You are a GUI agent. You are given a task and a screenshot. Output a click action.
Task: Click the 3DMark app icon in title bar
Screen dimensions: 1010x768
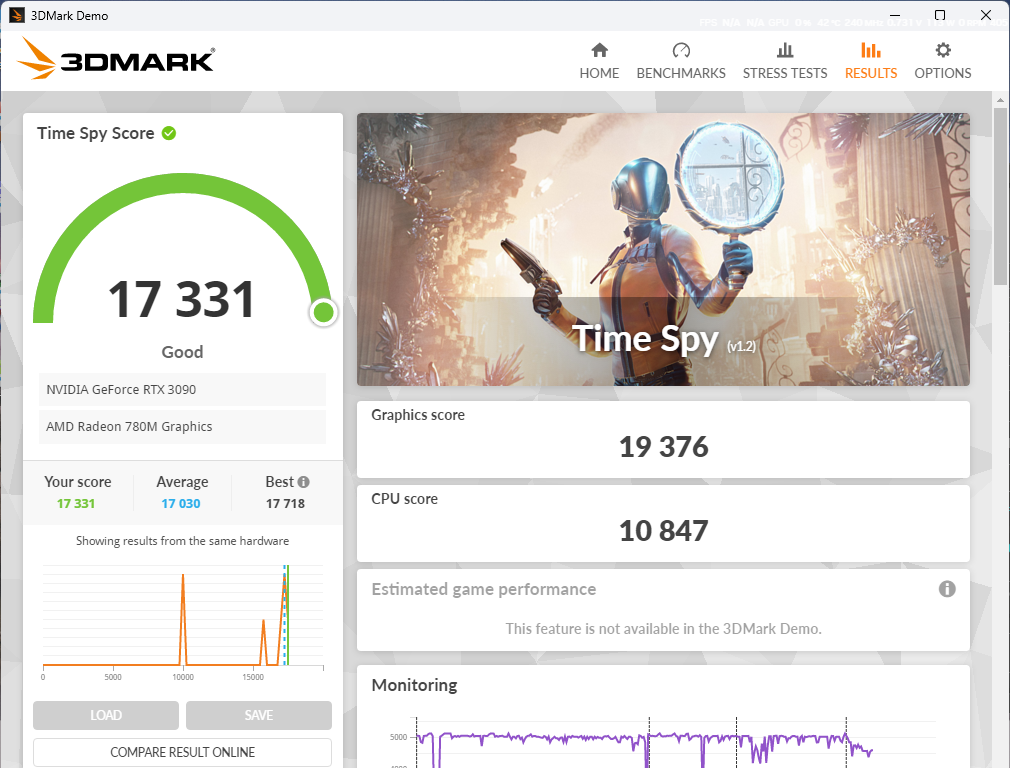(17, 15)
